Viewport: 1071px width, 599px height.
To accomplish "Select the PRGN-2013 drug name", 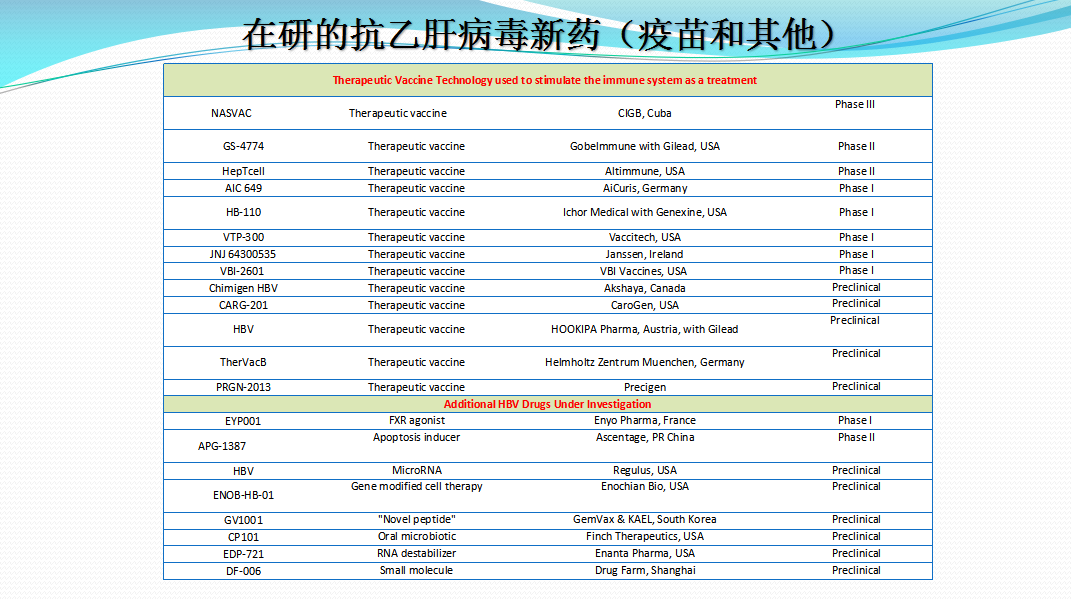I will [x=244, y=387].
